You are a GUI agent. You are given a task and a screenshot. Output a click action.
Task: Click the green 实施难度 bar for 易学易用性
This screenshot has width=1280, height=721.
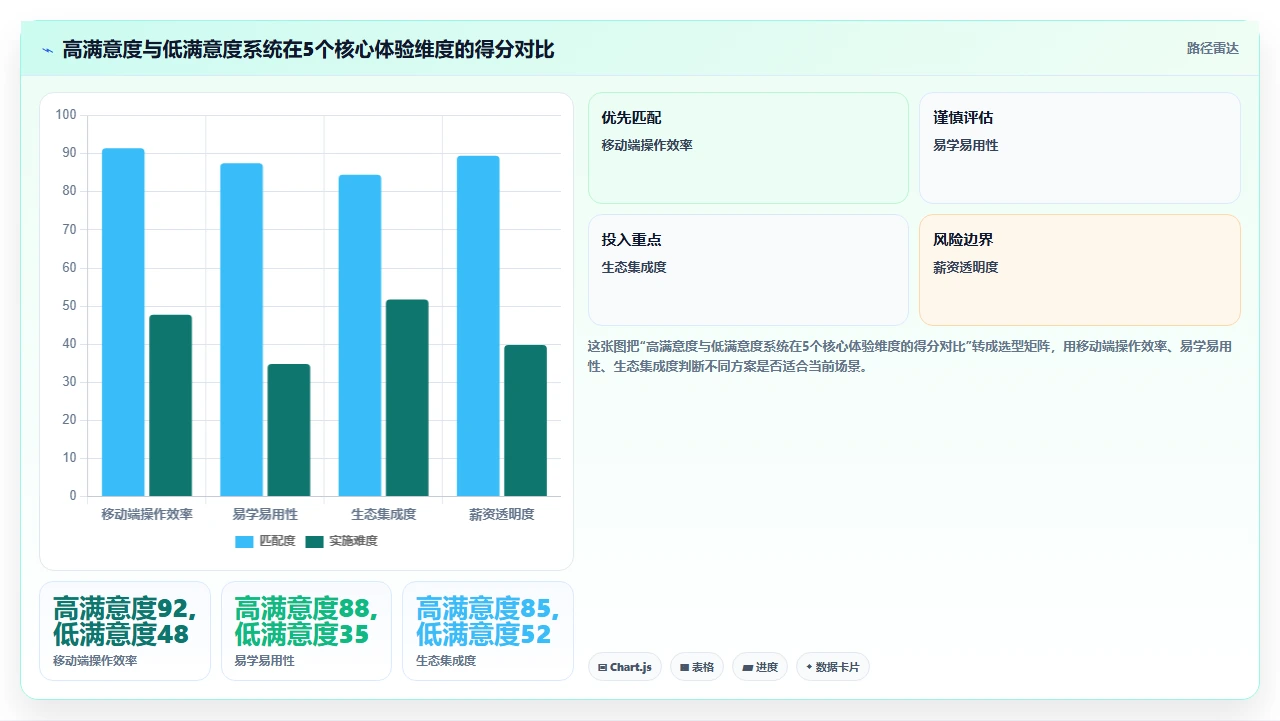click(289, 430)
